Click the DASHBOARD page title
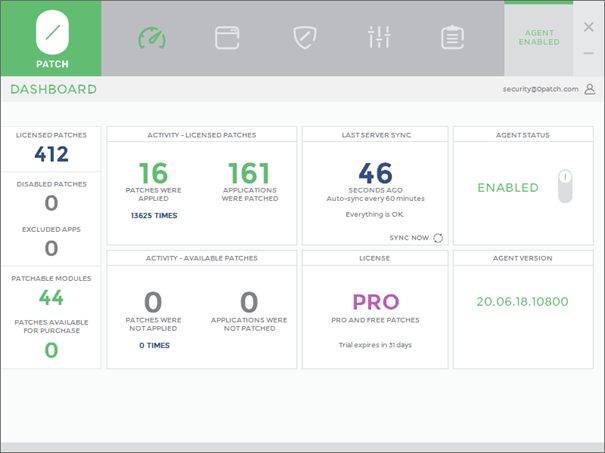 (54, 89)
